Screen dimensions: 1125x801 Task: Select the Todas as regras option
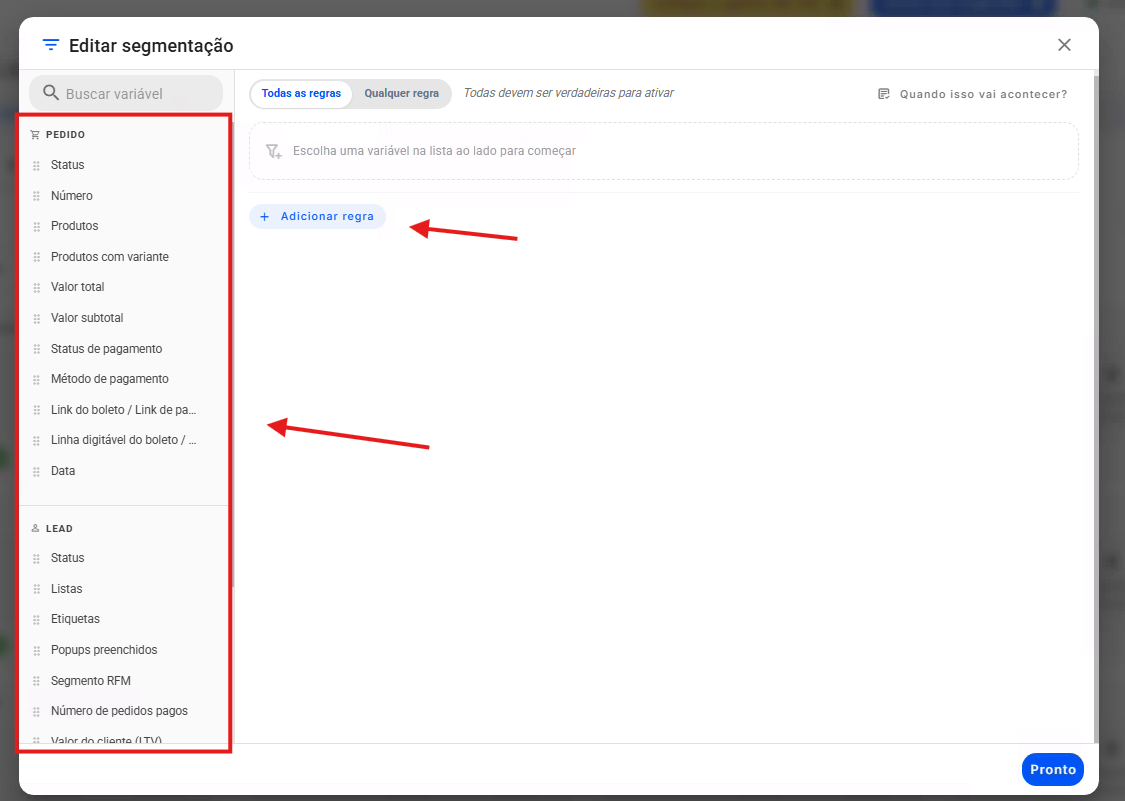(301, 93)
